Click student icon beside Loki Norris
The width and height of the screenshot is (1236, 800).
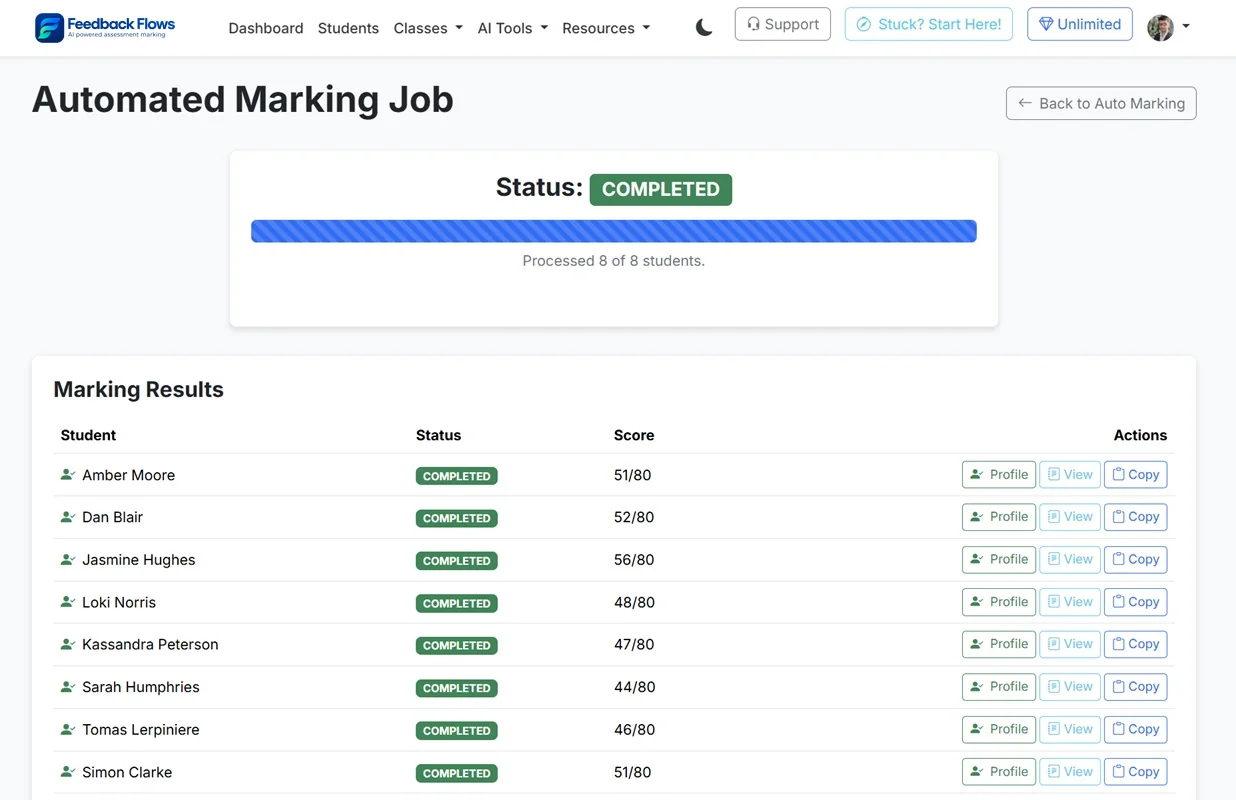pos(68,602)
